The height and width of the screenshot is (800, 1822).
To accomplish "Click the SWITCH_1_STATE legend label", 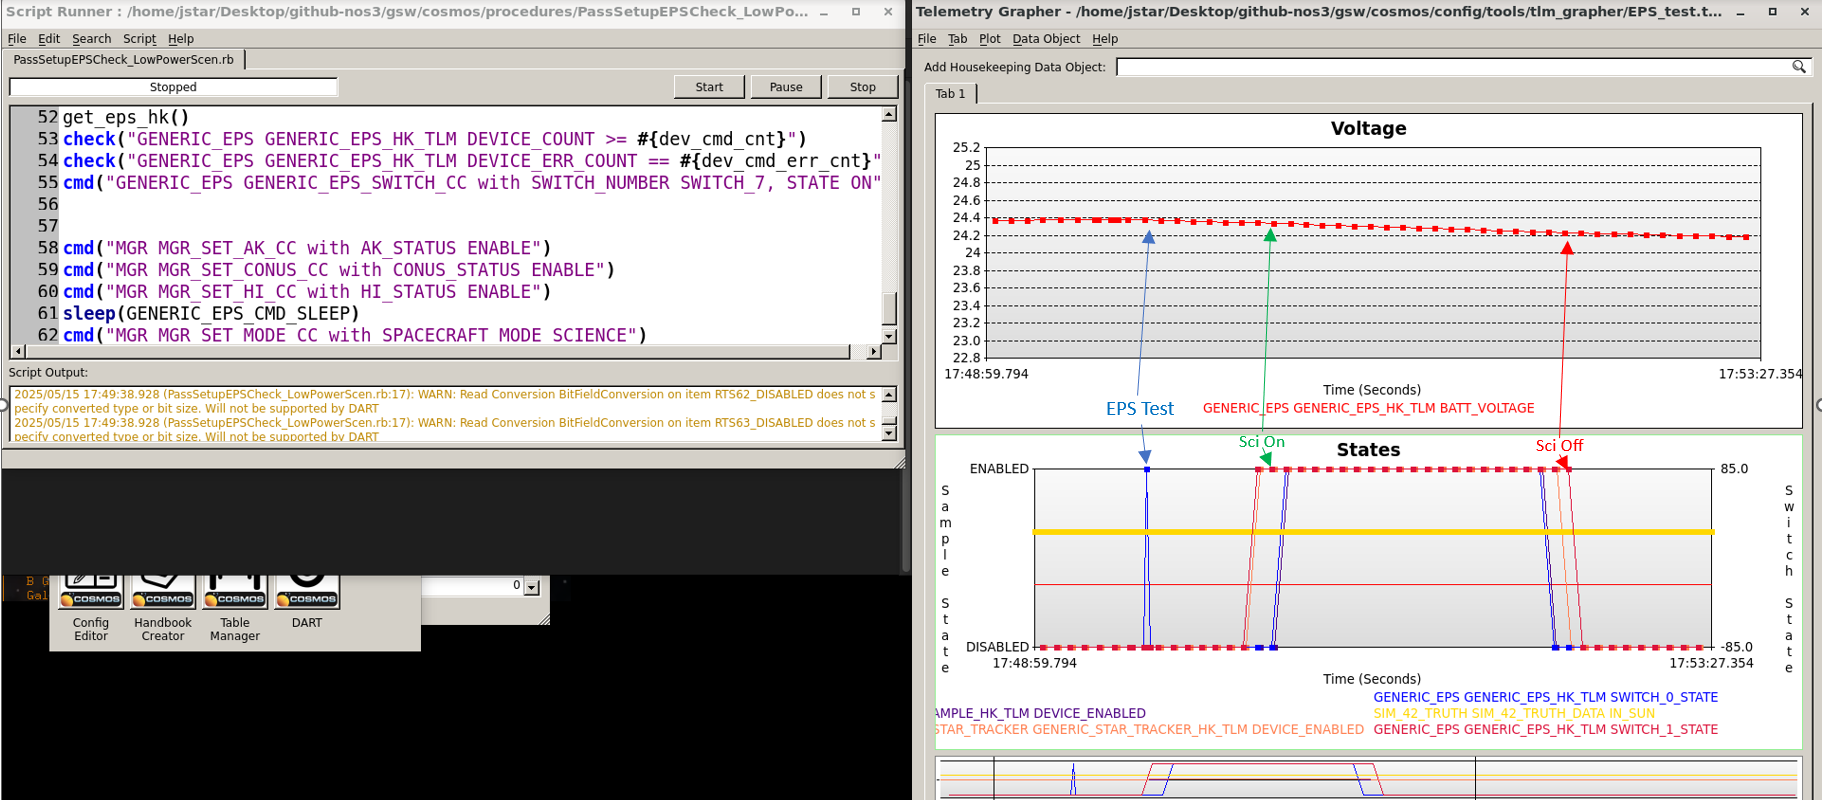I will click(x=1545, y=729).
